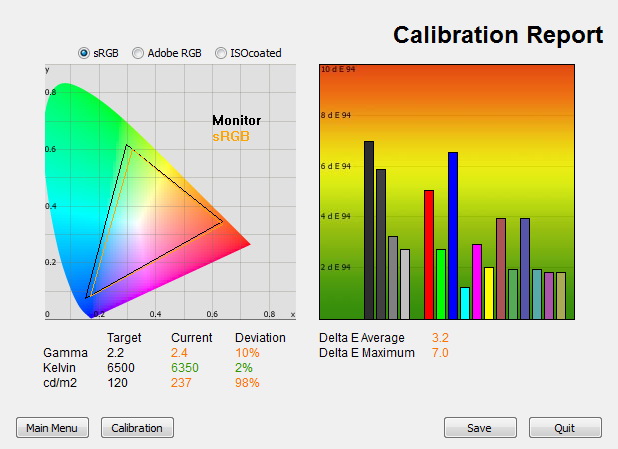Click the bright green bar in chart
This screenshot has width=618, height=449.
(441, 284)
